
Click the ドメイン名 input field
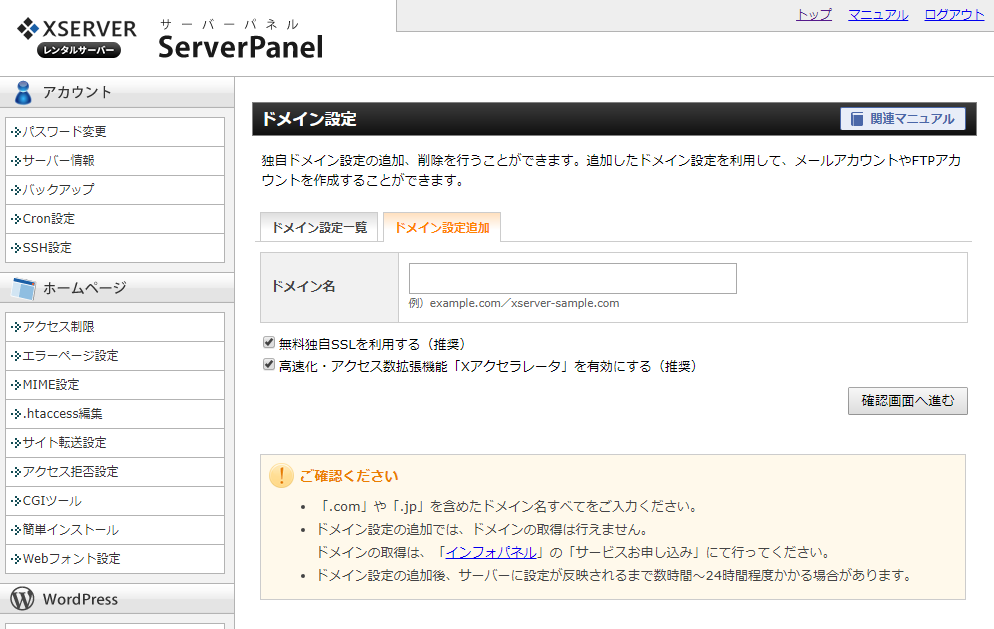(x=572, y=278)
